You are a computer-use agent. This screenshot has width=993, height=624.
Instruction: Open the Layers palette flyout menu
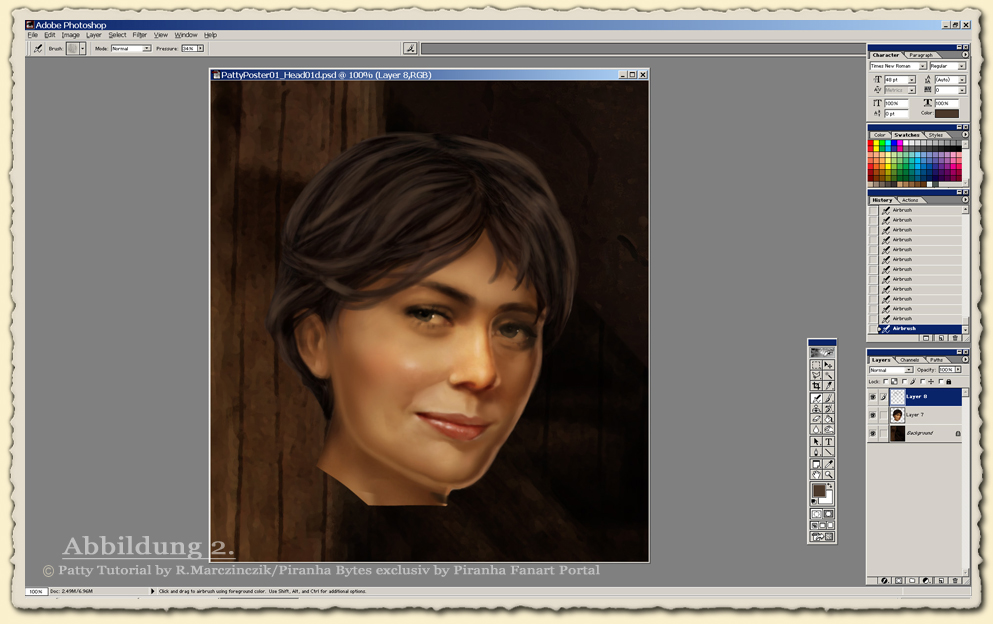pyautogui.click(x=965, y=359)
